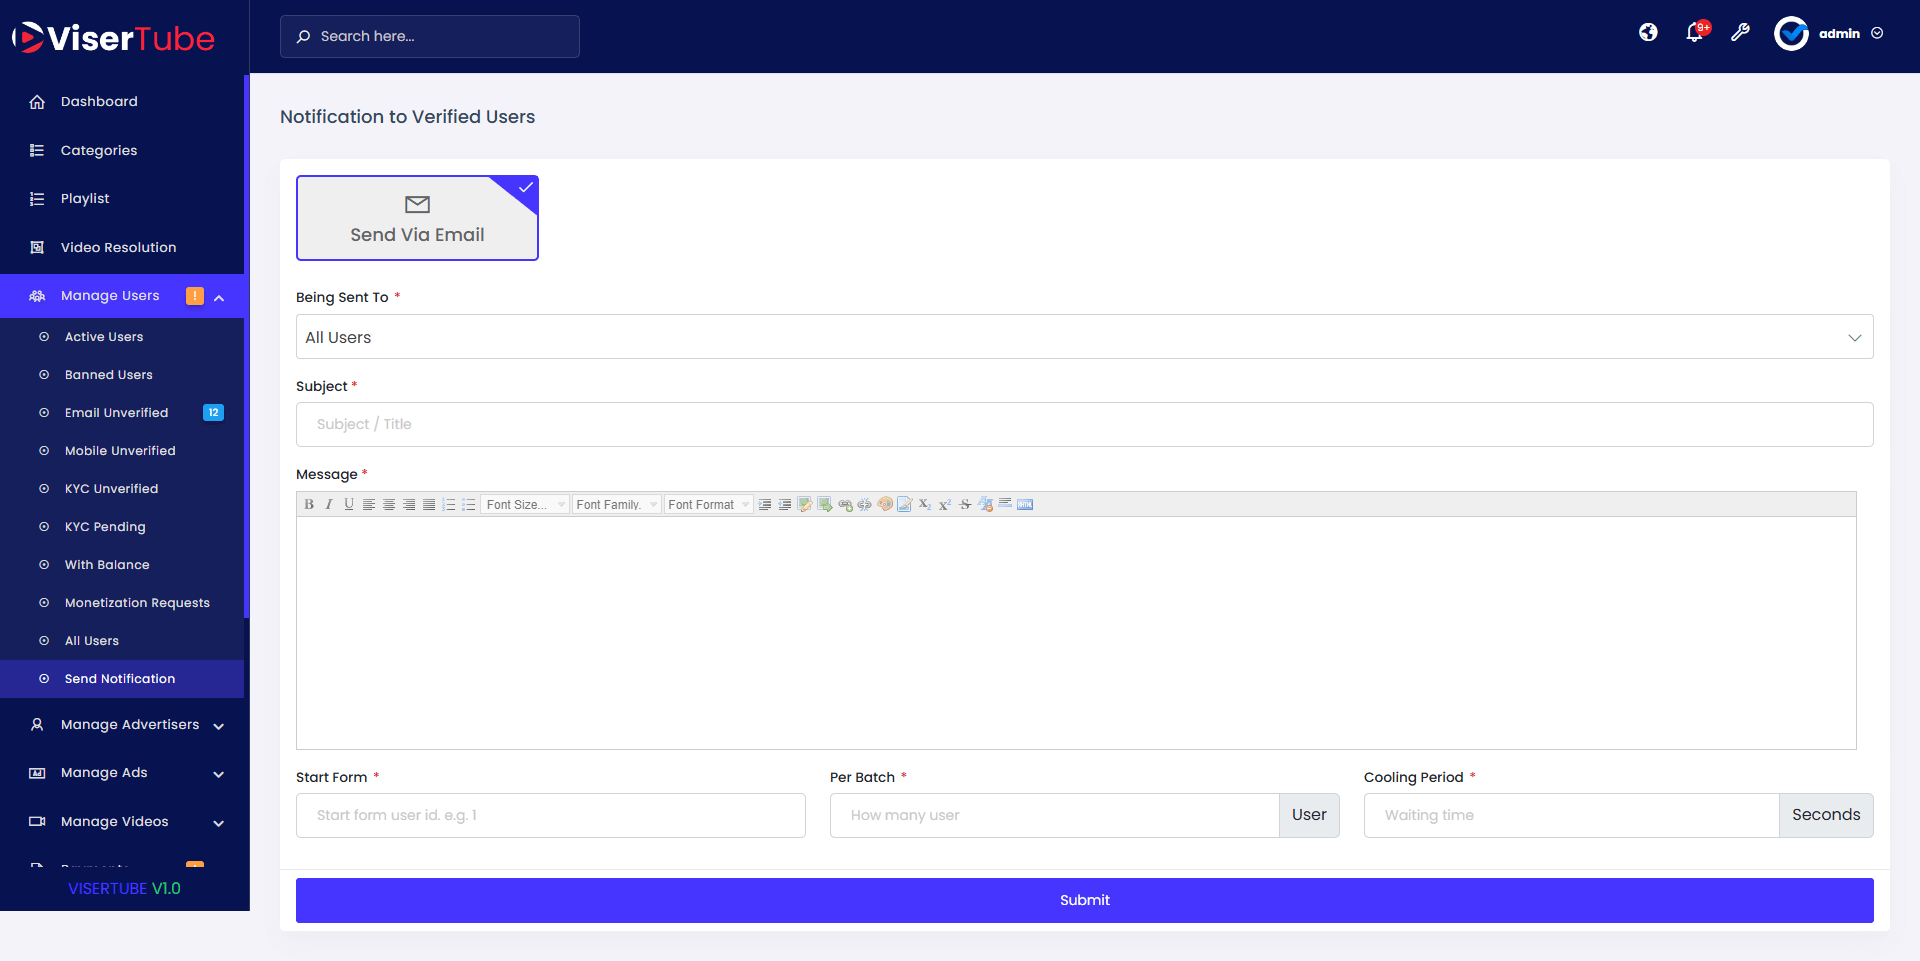Image resolution: width=1920 pixels, height=961 pixels.
Task: Expand the Manage Advertisers menu
Action: [x=130, y=725]
